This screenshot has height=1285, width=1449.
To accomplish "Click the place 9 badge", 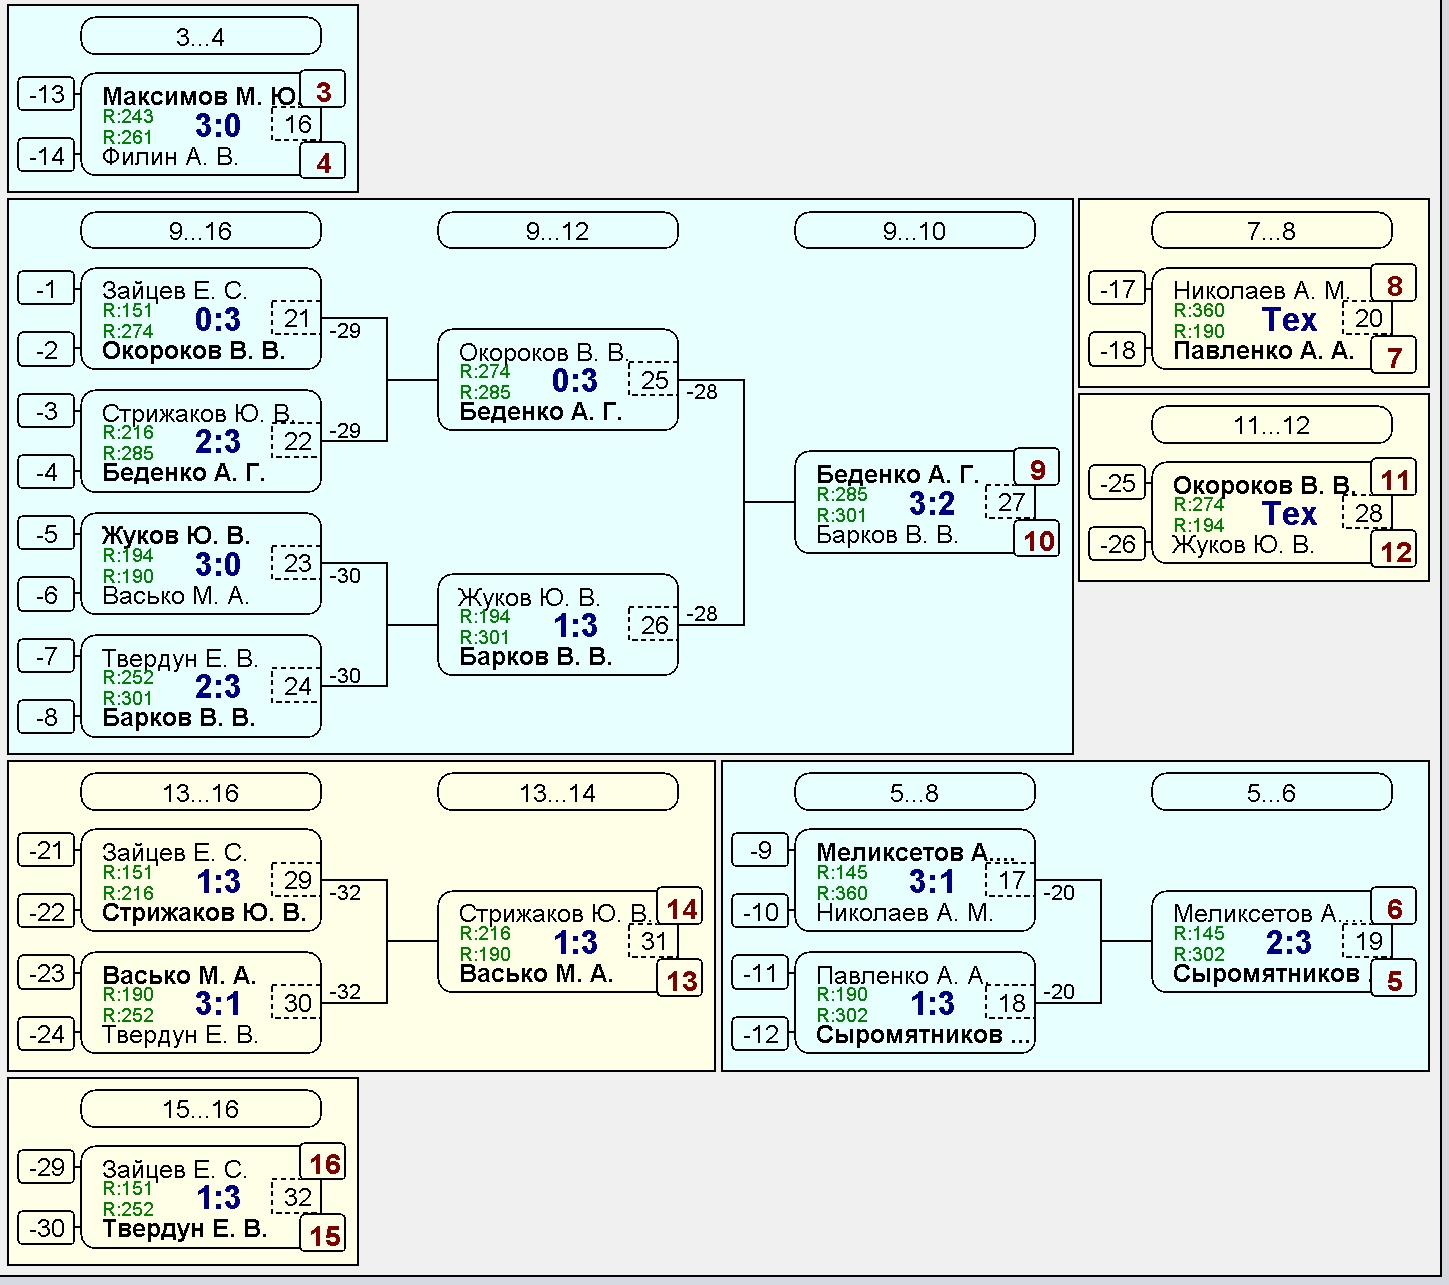I will point(1037,469).
